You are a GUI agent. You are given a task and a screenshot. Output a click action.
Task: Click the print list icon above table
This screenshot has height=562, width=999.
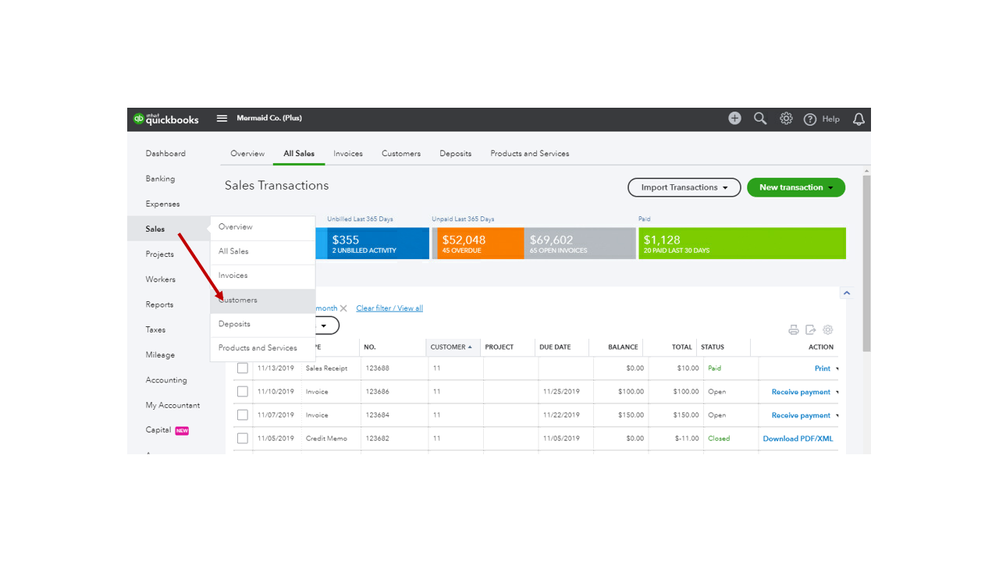tap(793, 330)
